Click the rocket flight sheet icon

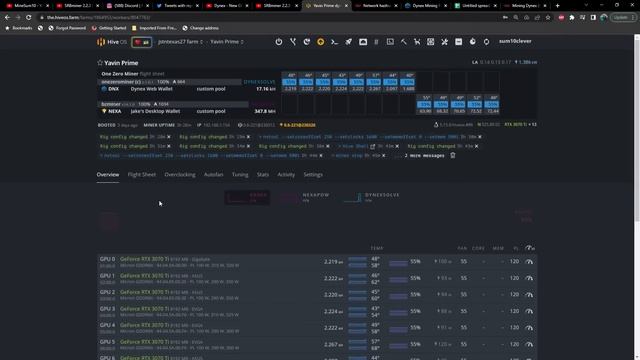pos(349,42)
